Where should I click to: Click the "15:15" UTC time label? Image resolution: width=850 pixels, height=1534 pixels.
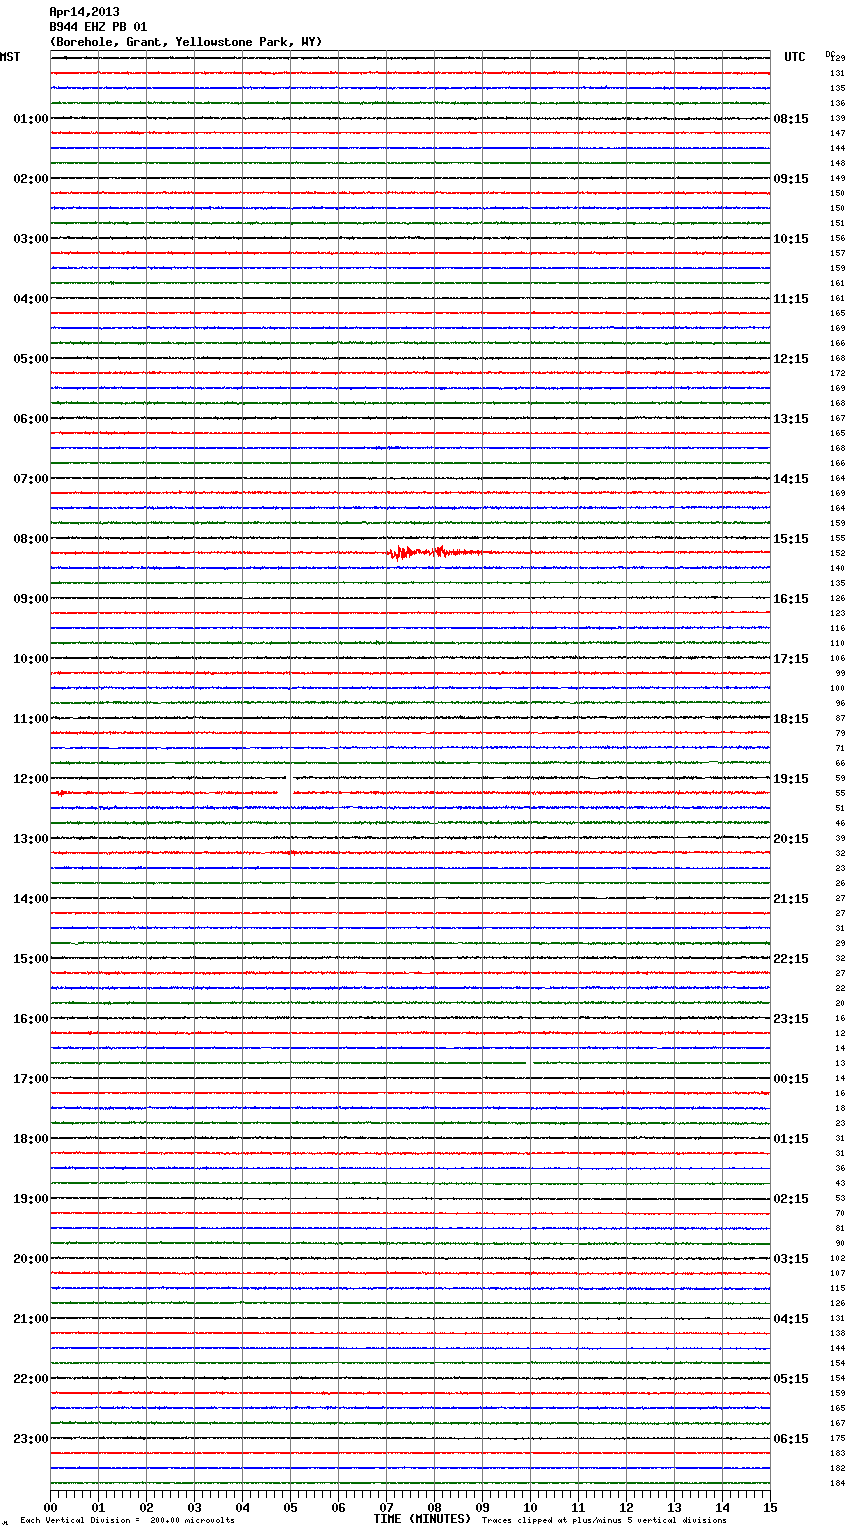pyautogui.click(x=791, y=539)
